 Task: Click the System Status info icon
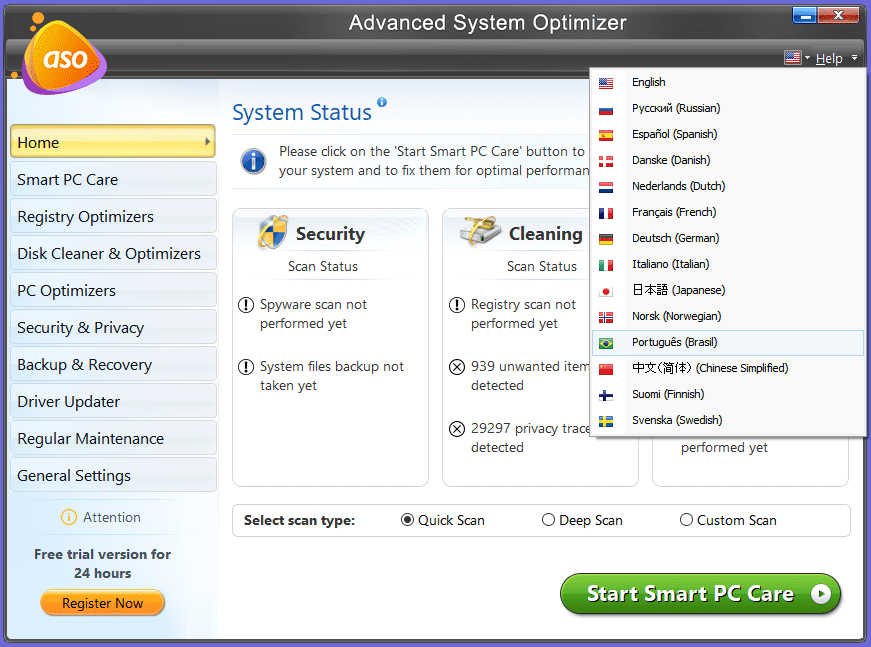[x=382, y=102]
